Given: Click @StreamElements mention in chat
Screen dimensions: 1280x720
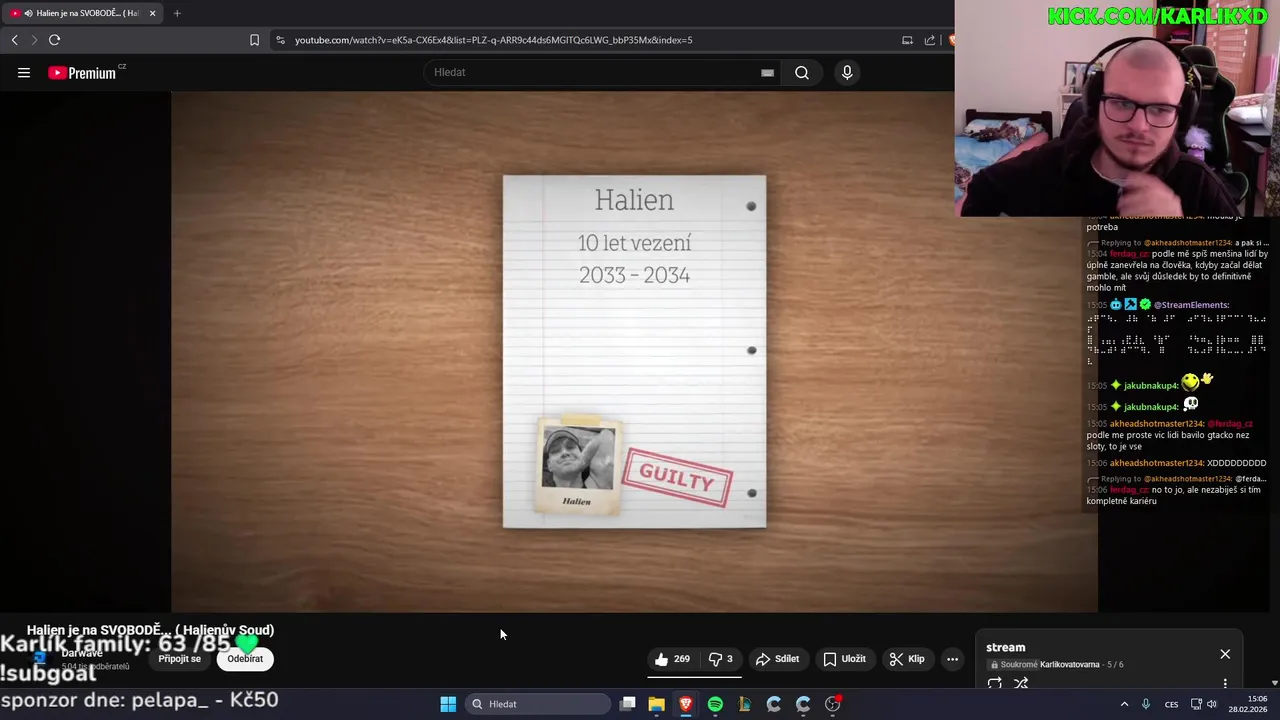Looking at the screenshot, I should 1191,305.
